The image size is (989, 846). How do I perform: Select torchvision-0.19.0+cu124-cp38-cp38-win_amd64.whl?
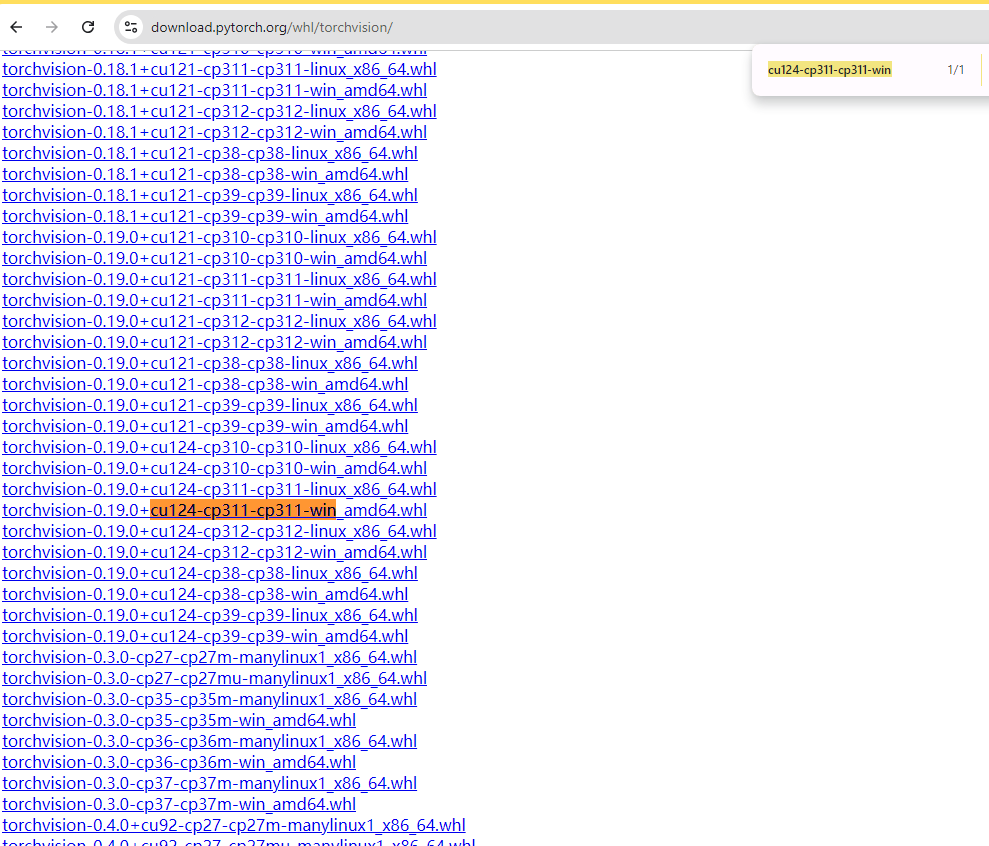click(205, 594)
